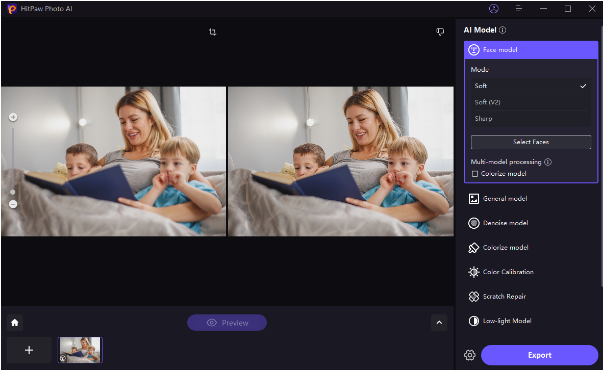Open the Denoise model label
The height and width of the screenshot is (371, 603).
[505, 223]
